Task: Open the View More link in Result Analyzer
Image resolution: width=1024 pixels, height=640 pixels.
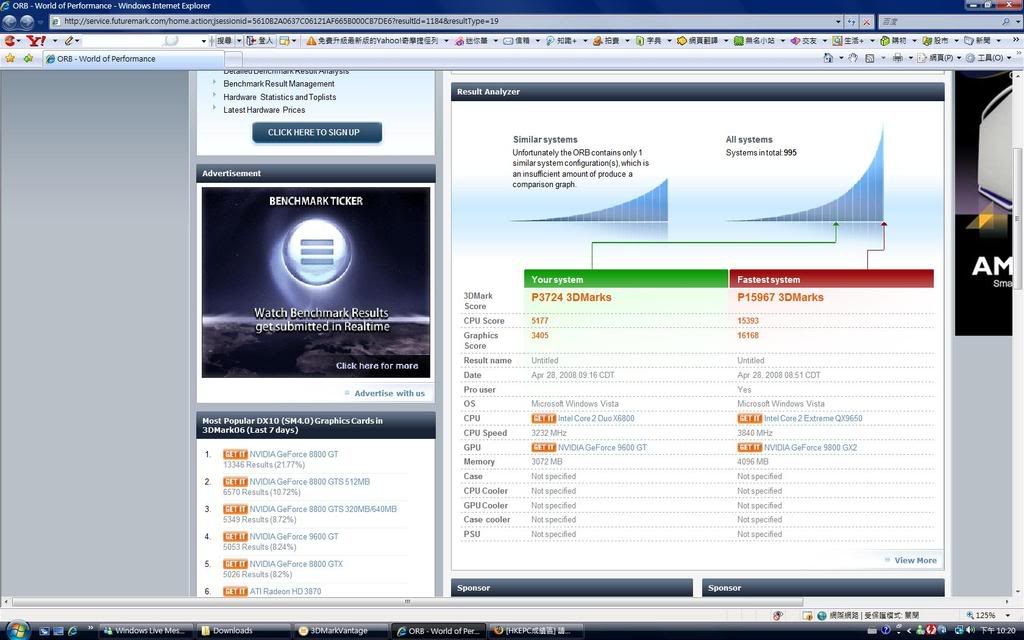Action: point(915,560)
